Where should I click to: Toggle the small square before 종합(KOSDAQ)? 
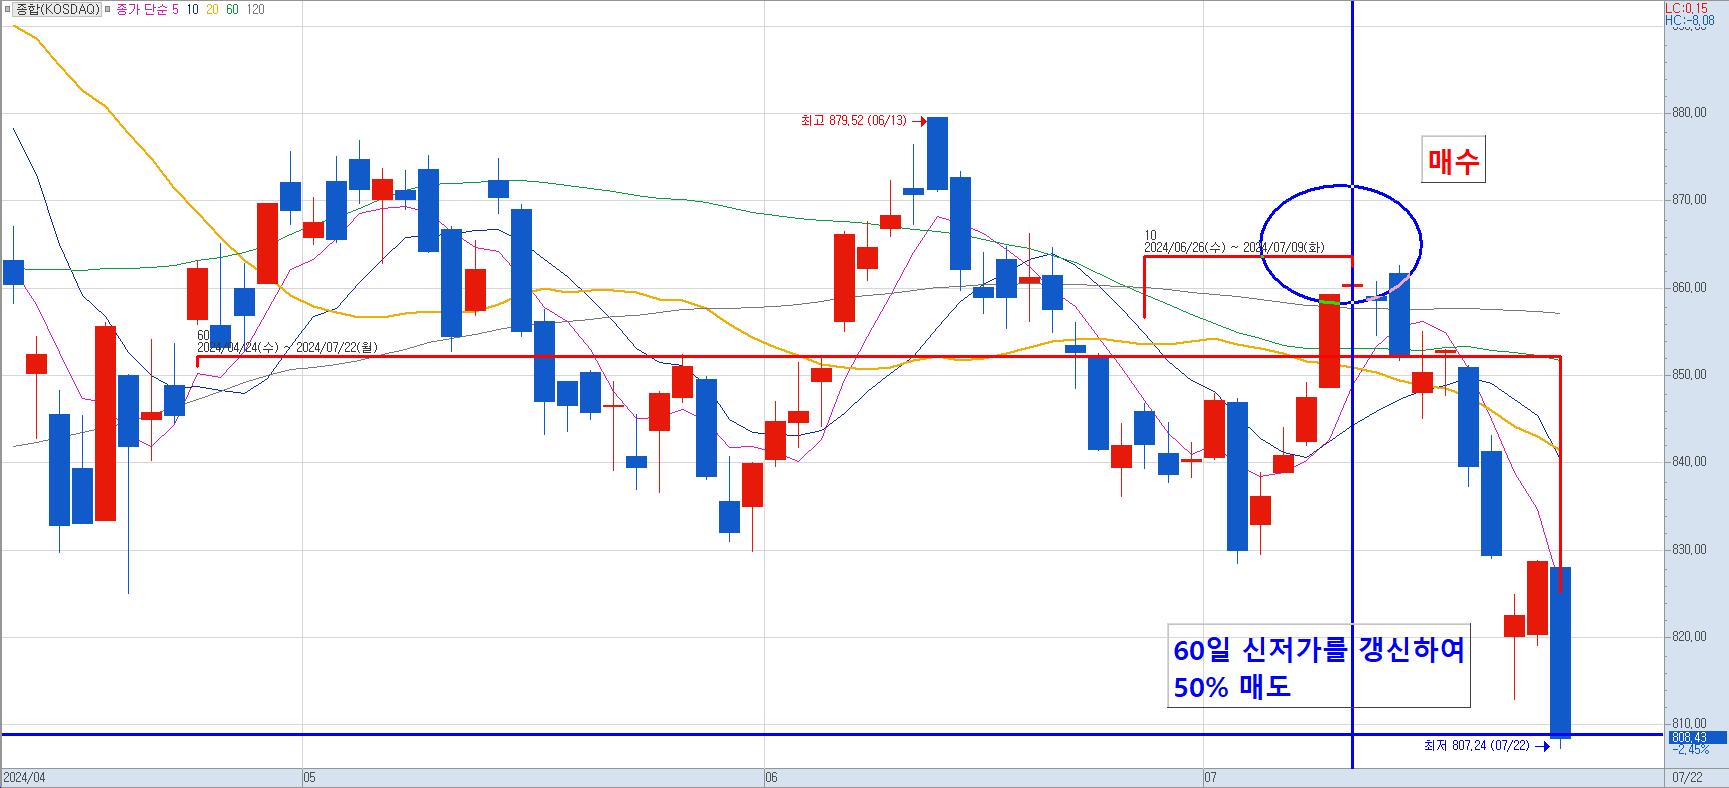7,9
